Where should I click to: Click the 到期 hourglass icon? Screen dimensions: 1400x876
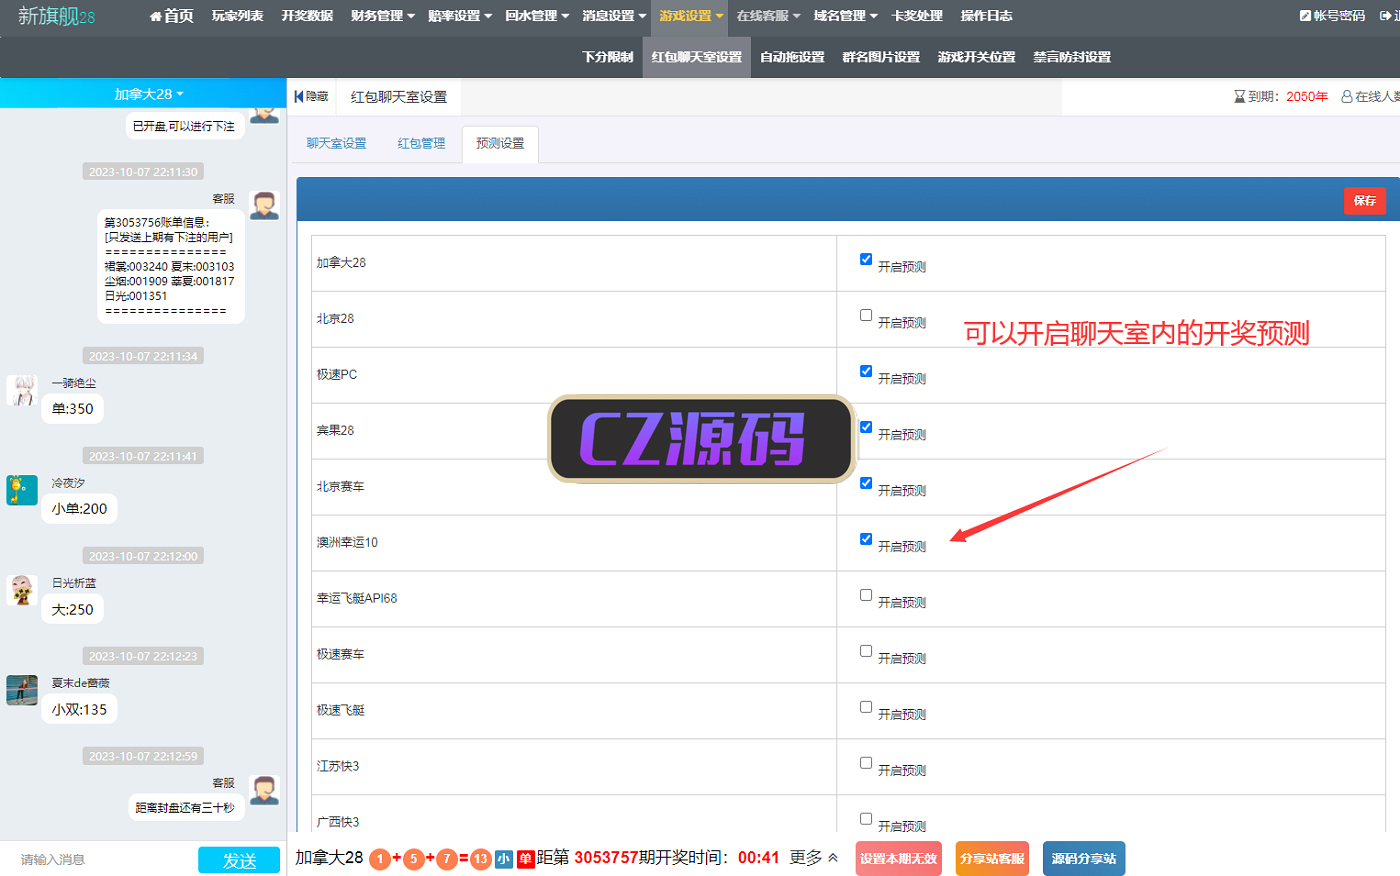tap(1239, 97)
